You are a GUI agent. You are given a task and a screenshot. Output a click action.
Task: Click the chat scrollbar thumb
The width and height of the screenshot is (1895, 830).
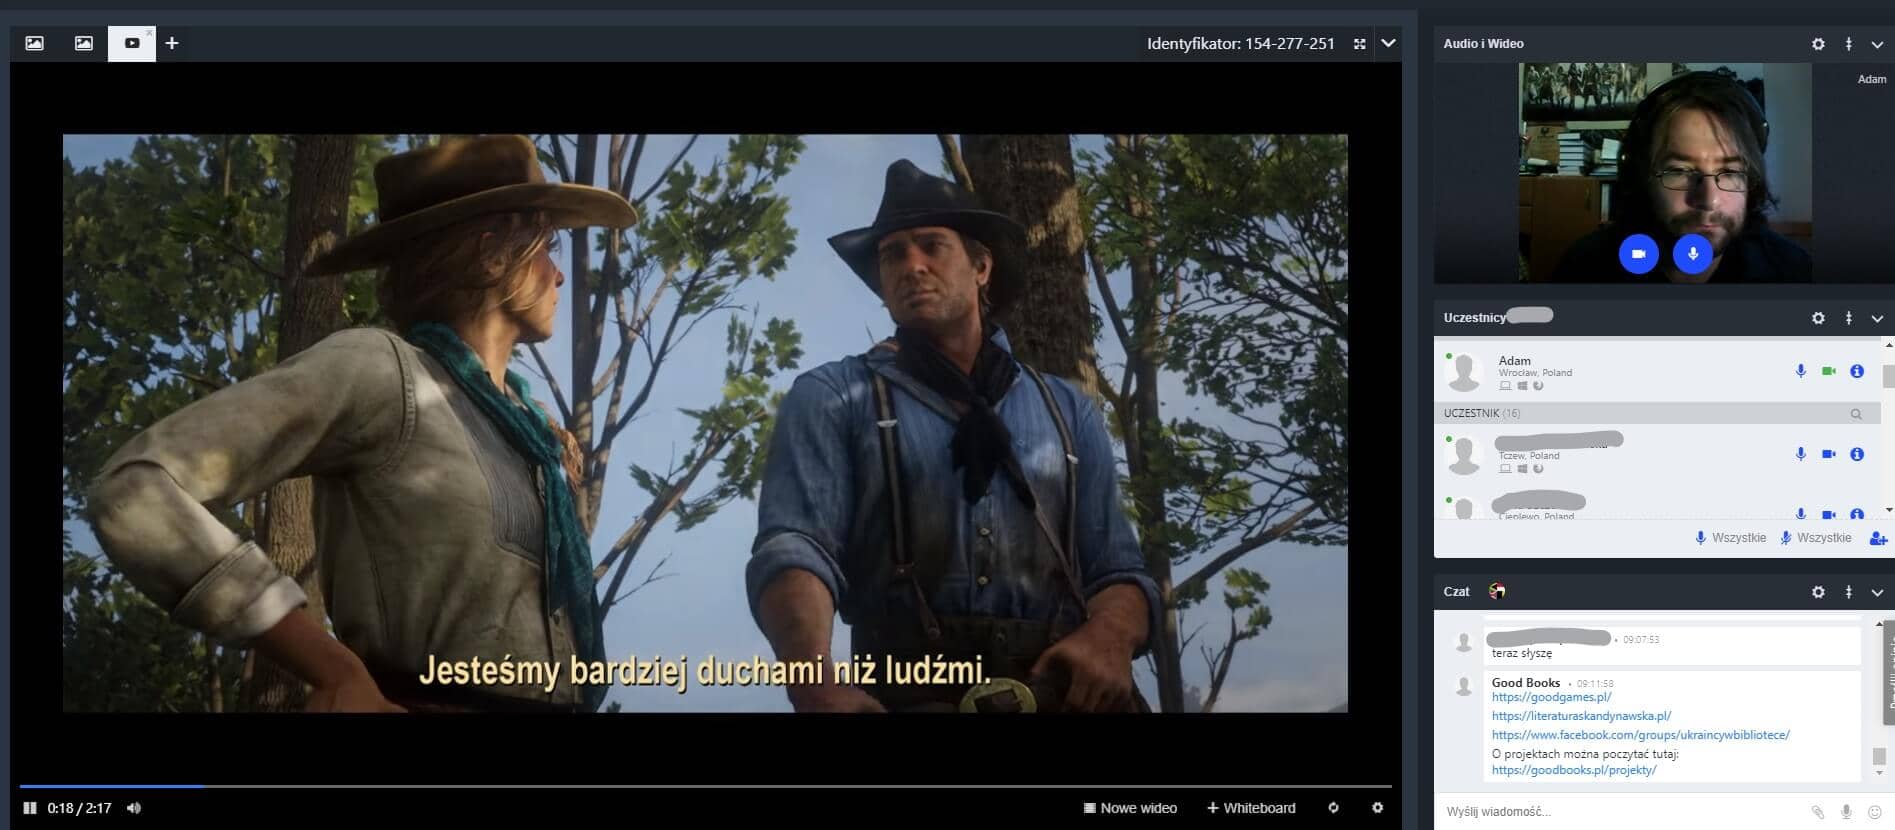1879,756
